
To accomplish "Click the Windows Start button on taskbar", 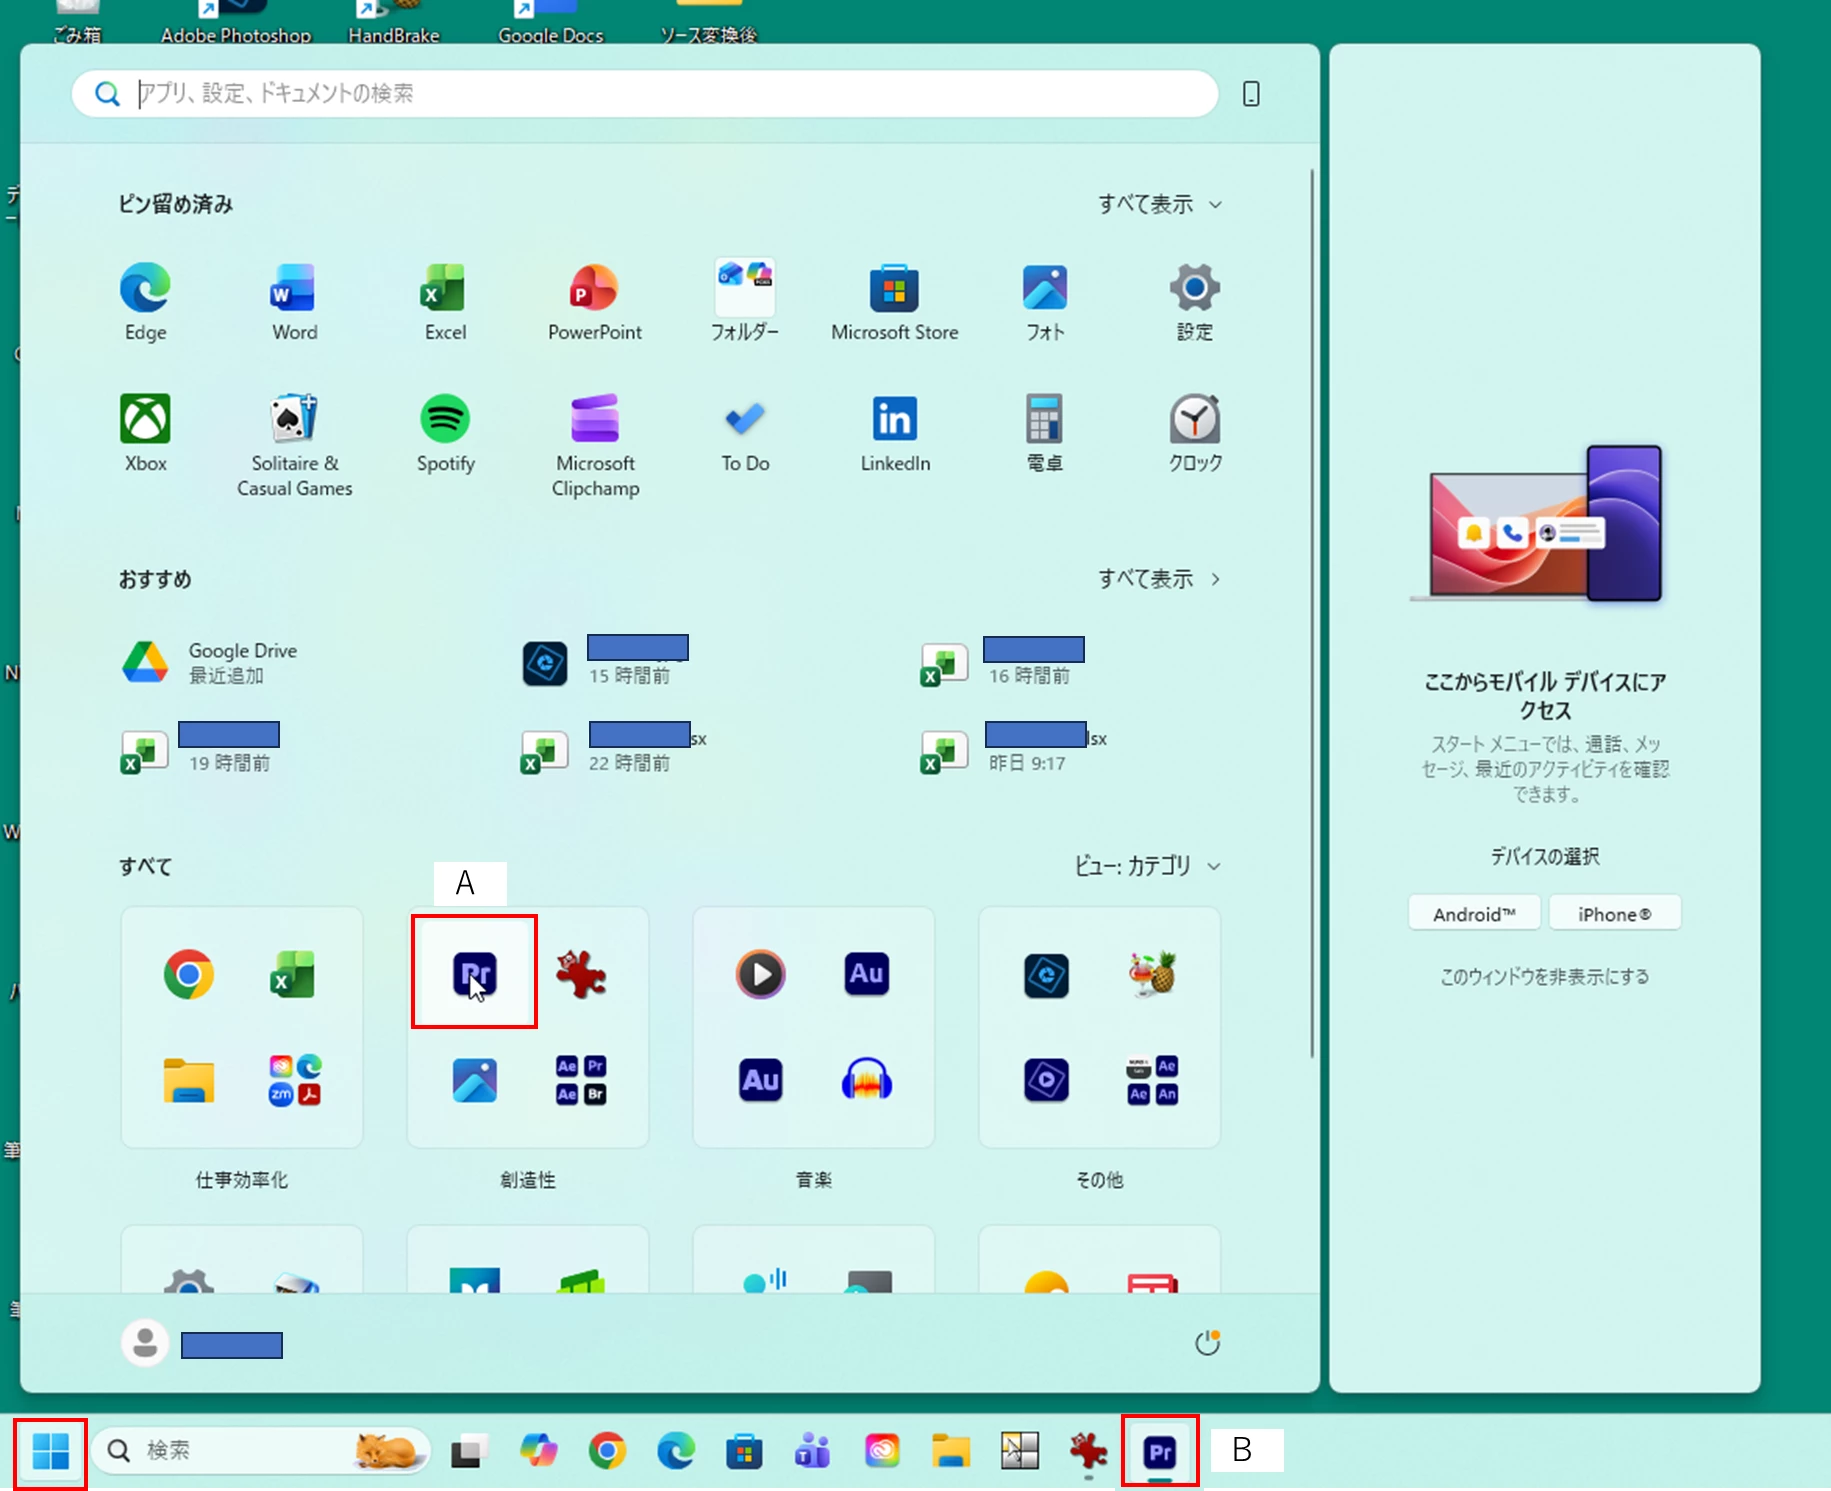I will (x=51, y=1451).
